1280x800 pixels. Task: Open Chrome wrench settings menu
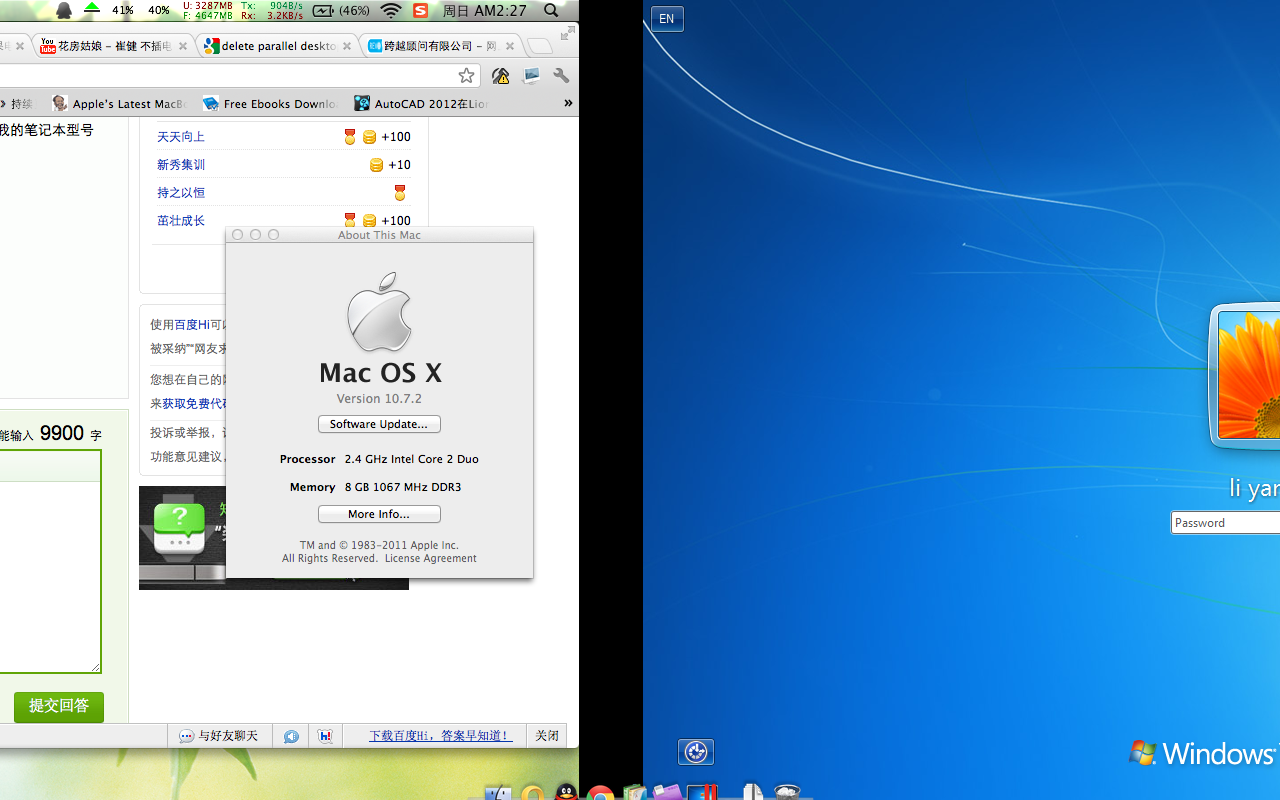point(561,76)
